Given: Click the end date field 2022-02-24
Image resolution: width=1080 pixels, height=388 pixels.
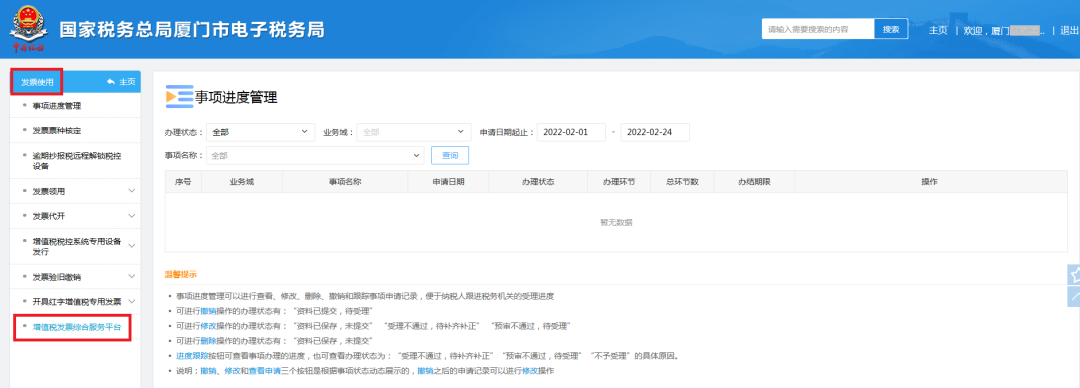Looking at the screenshot, I should pyautogui.click(x=655, y=132).
